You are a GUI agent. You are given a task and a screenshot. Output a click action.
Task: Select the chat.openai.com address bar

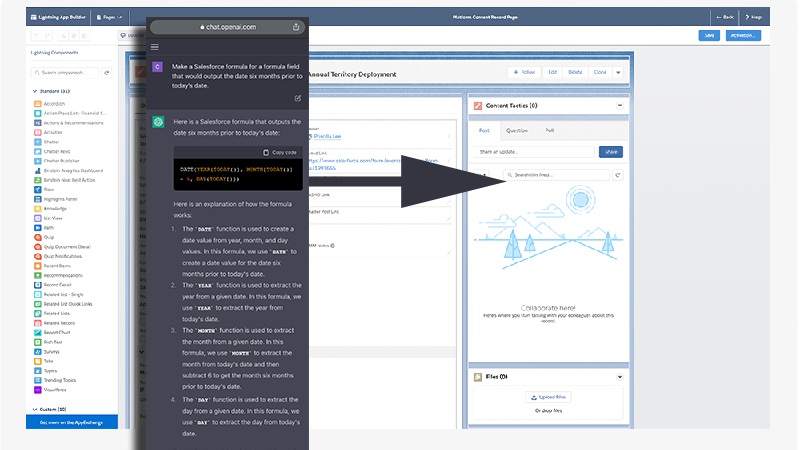(228, 27)
